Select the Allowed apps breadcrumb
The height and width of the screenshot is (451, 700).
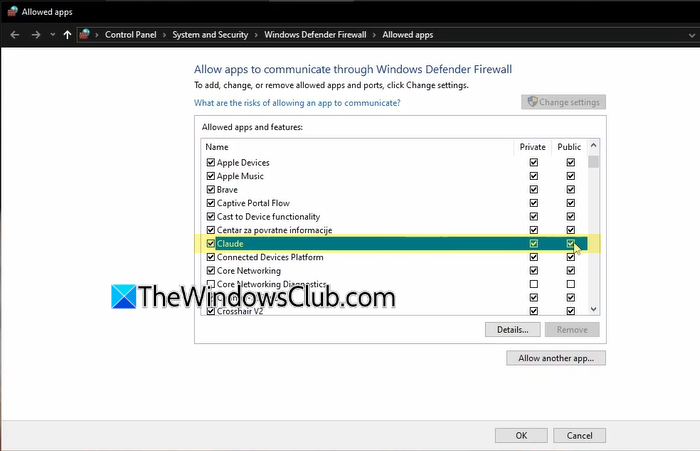pyautogui.click(x=408, y=35)
